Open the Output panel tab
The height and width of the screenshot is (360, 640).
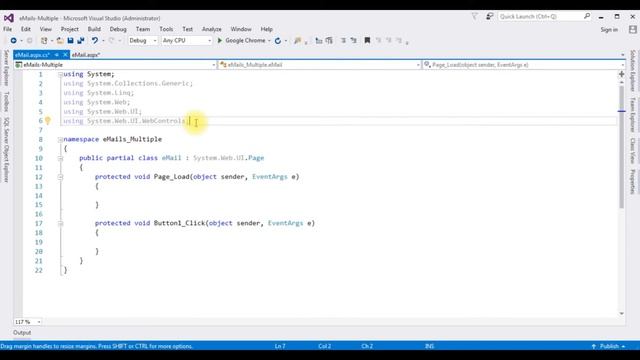[22, 333]
